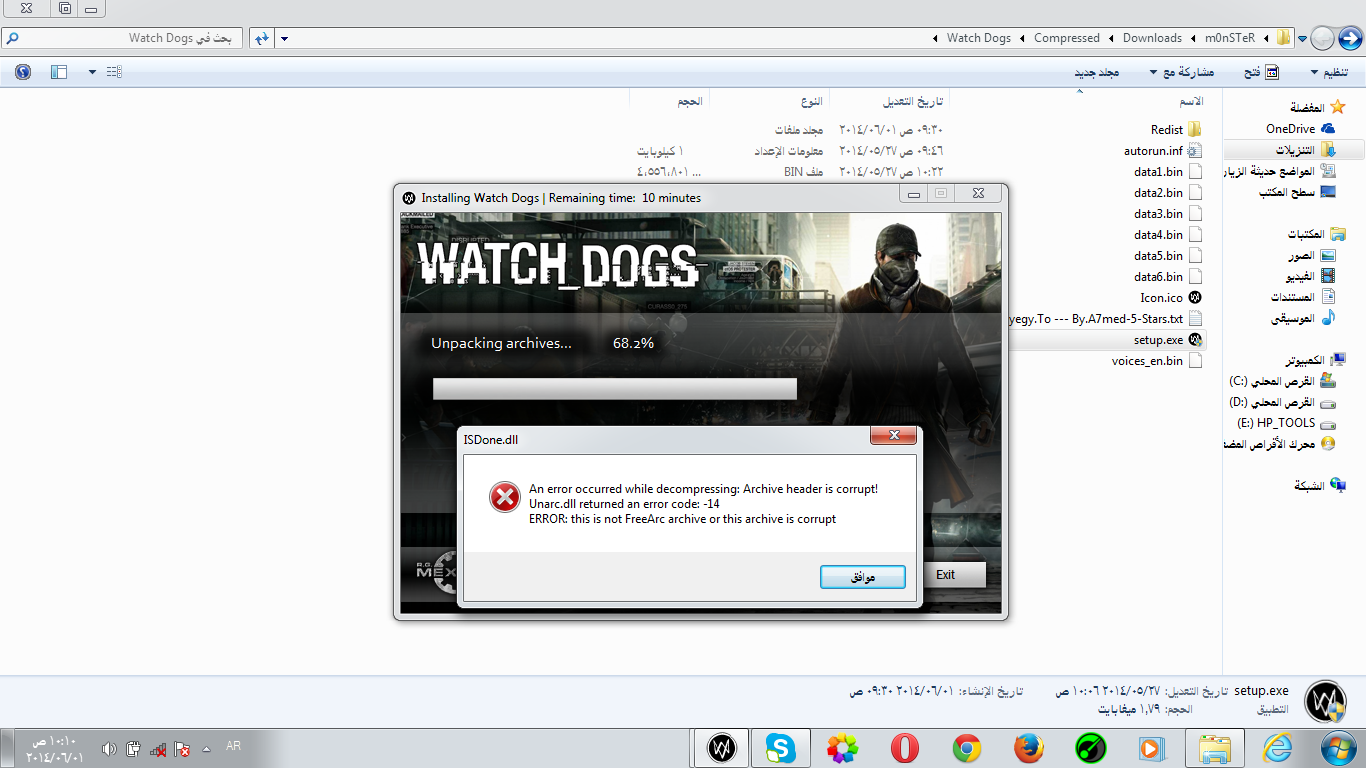Click OK in the ISDone.dll error dialog
Viewport: 1366px width, 768px height.
point(862,577)
